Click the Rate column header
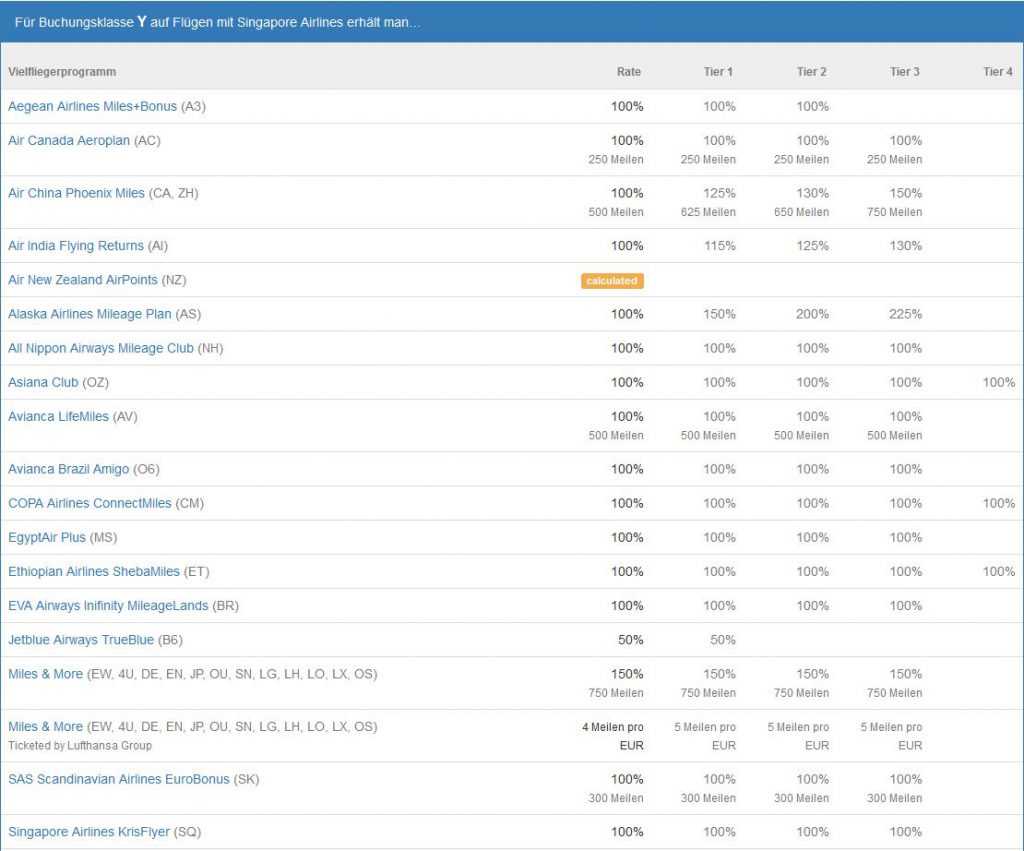The width and height of the screenshot is (1024, 851). (x=629, y=72)
